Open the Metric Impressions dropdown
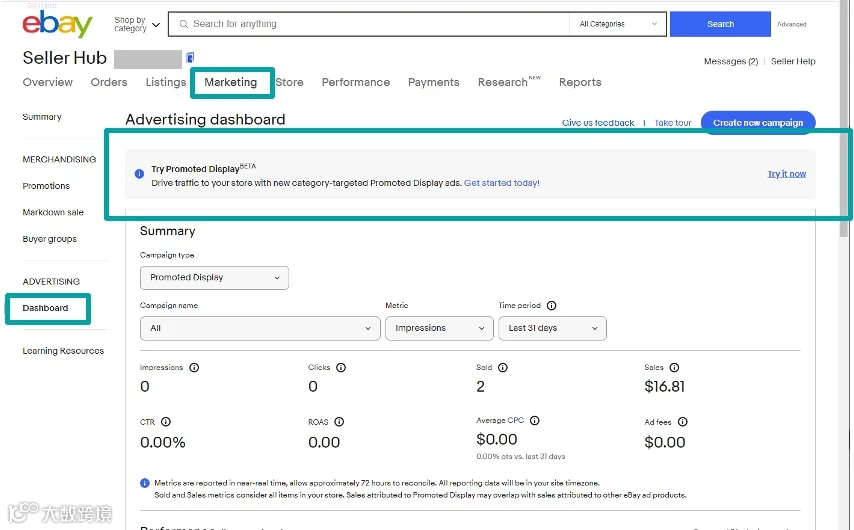The height and width of the screenshot is (530, 854). point(439,328)
